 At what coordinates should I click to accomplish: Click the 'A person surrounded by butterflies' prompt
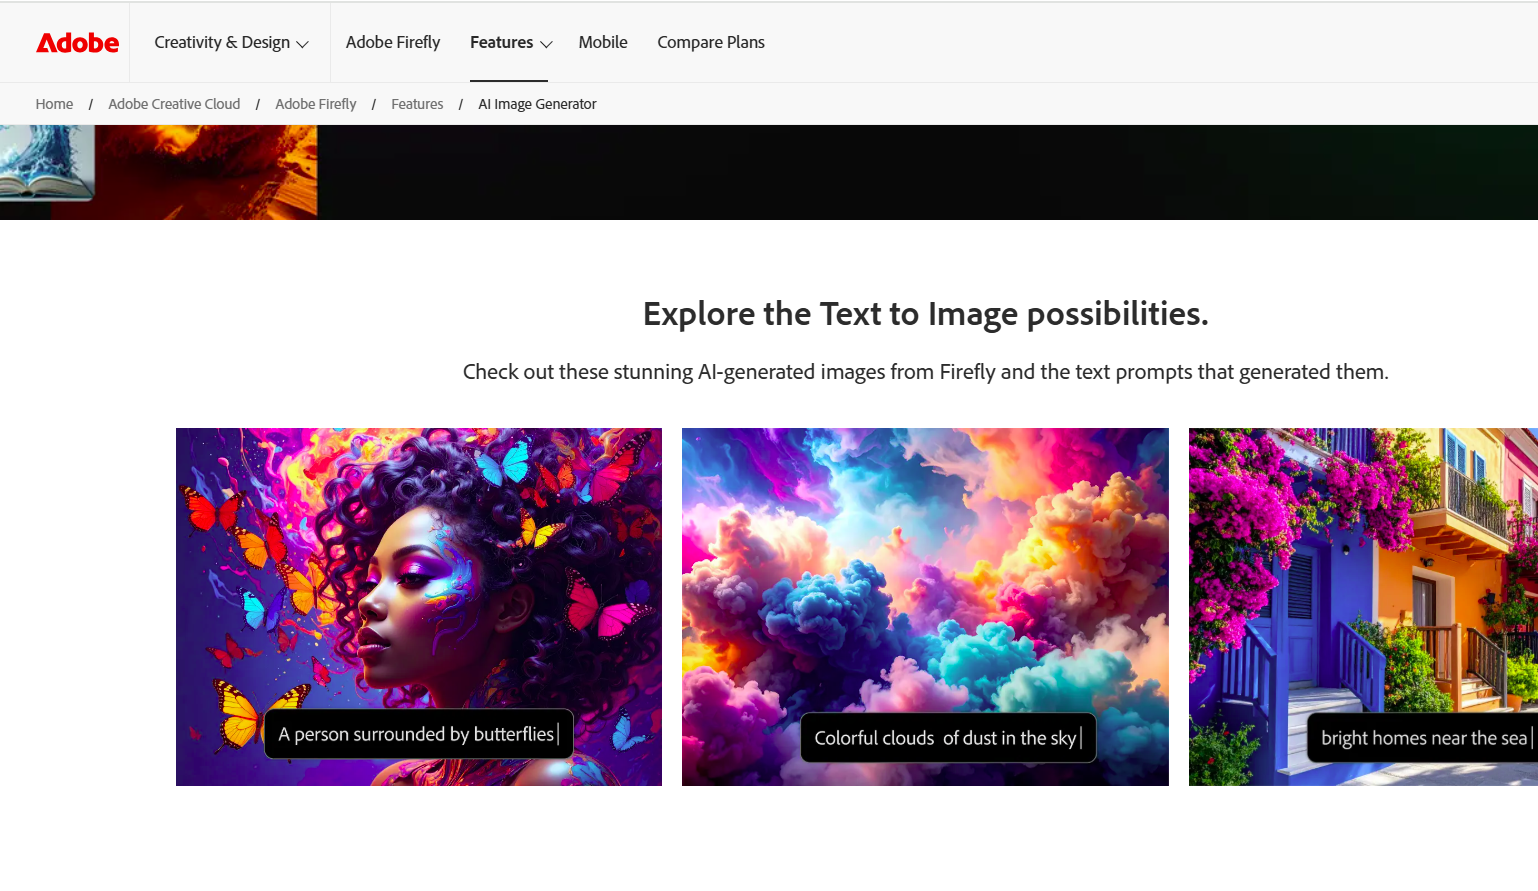418,734
